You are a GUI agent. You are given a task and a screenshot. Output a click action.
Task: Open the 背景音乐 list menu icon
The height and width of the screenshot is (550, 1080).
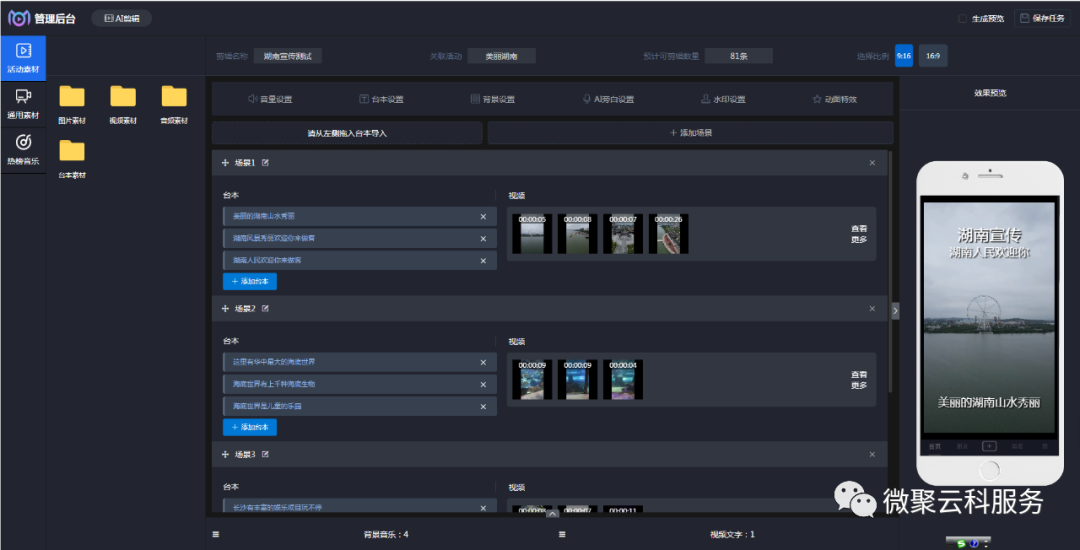tap(216, 535)
